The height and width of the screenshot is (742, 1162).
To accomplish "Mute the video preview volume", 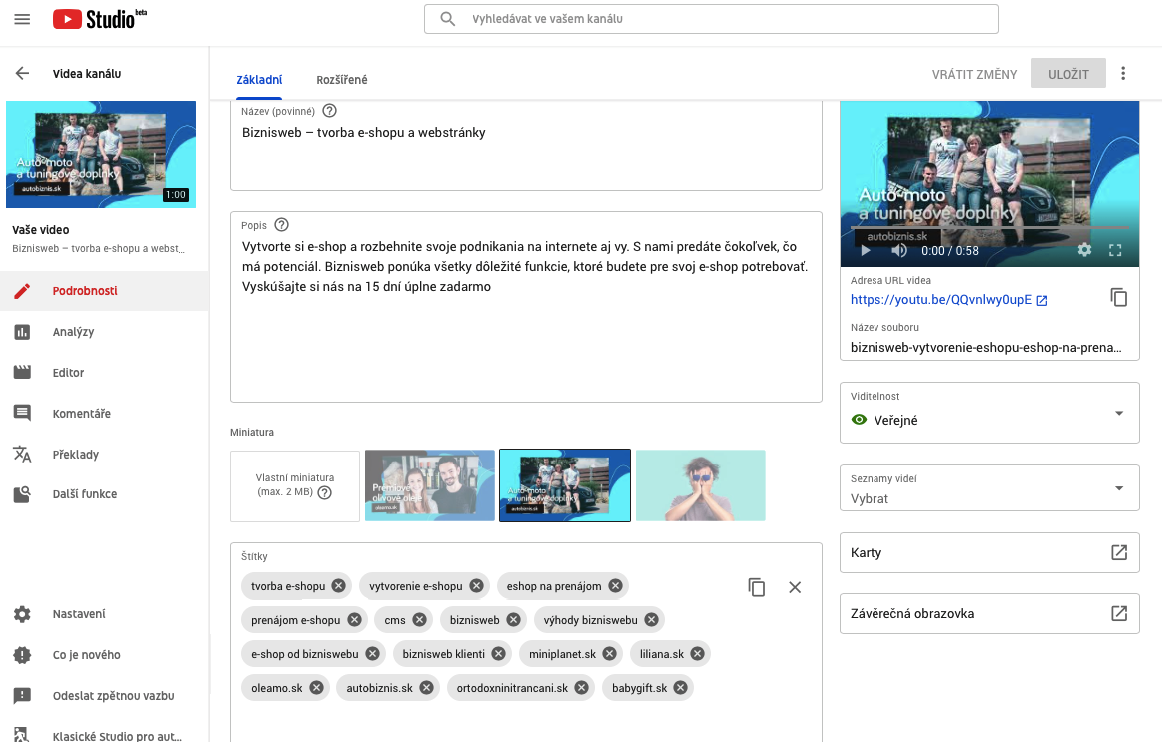I will pos(898,251).
